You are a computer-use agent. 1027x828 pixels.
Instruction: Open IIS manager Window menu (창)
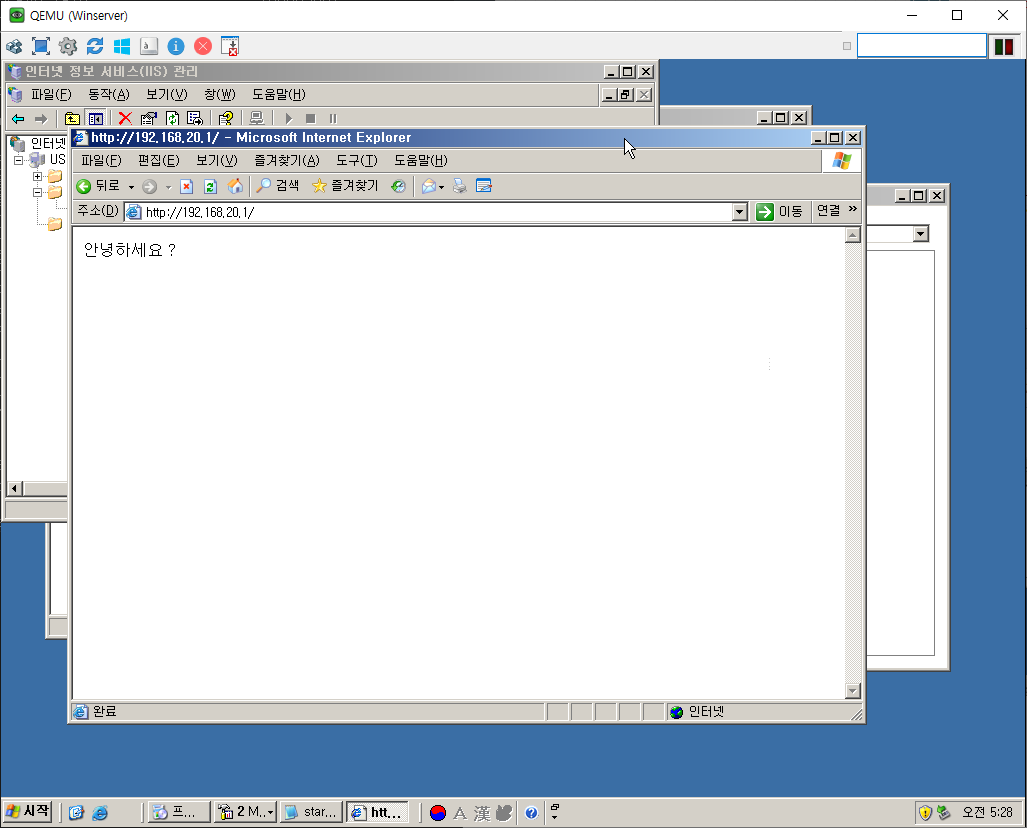coord(219,94)
